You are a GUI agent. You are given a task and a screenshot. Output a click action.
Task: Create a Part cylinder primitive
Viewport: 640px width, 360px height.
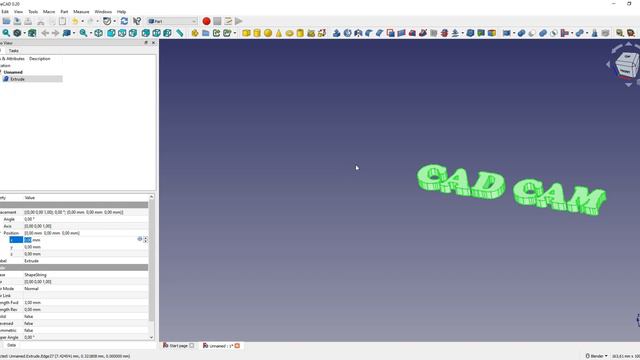click(x=257, y=33)
